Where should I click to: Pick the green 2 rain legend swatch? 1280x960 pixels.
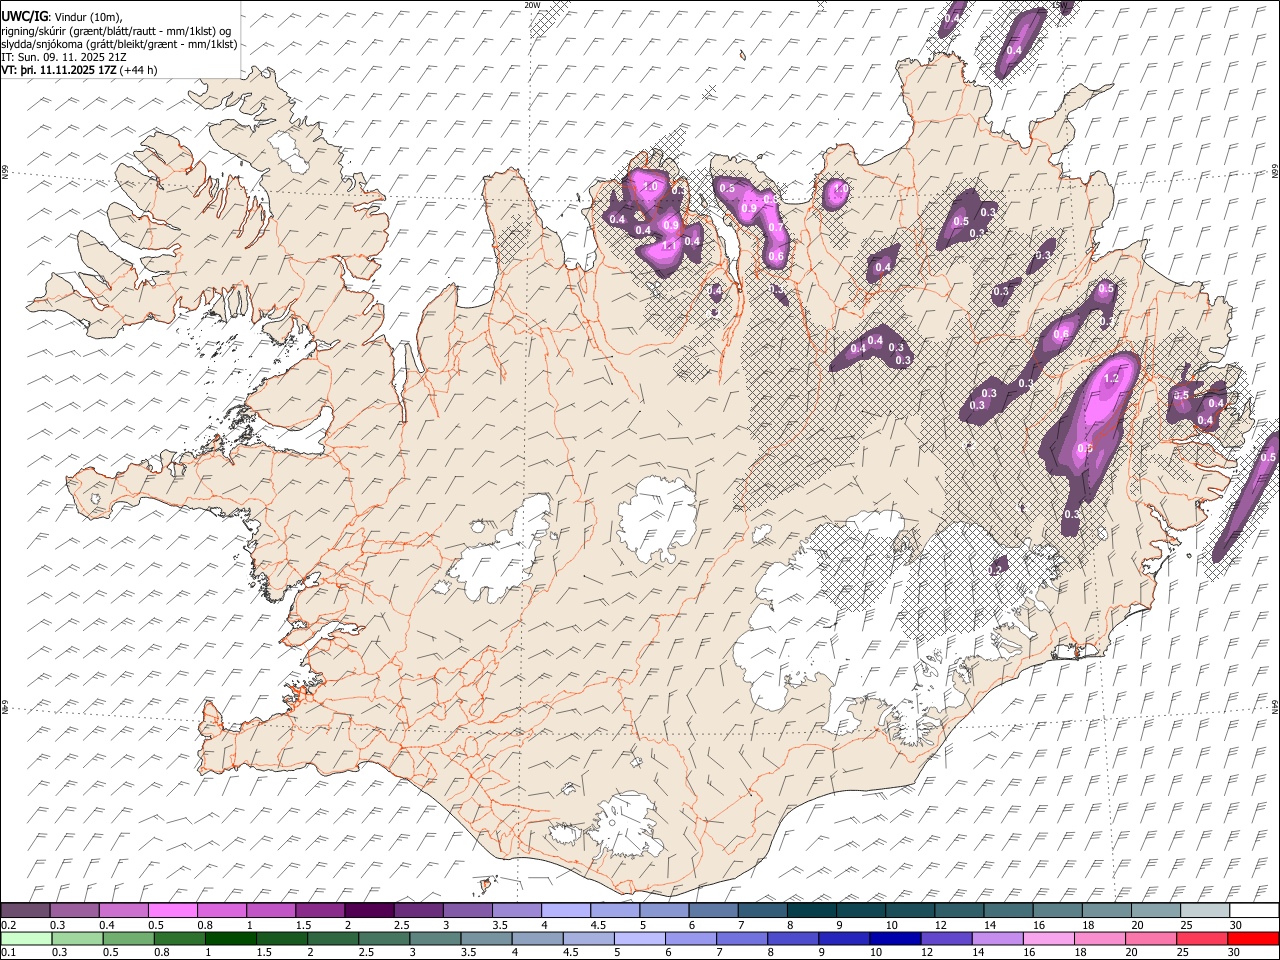(x=333, y=938)
